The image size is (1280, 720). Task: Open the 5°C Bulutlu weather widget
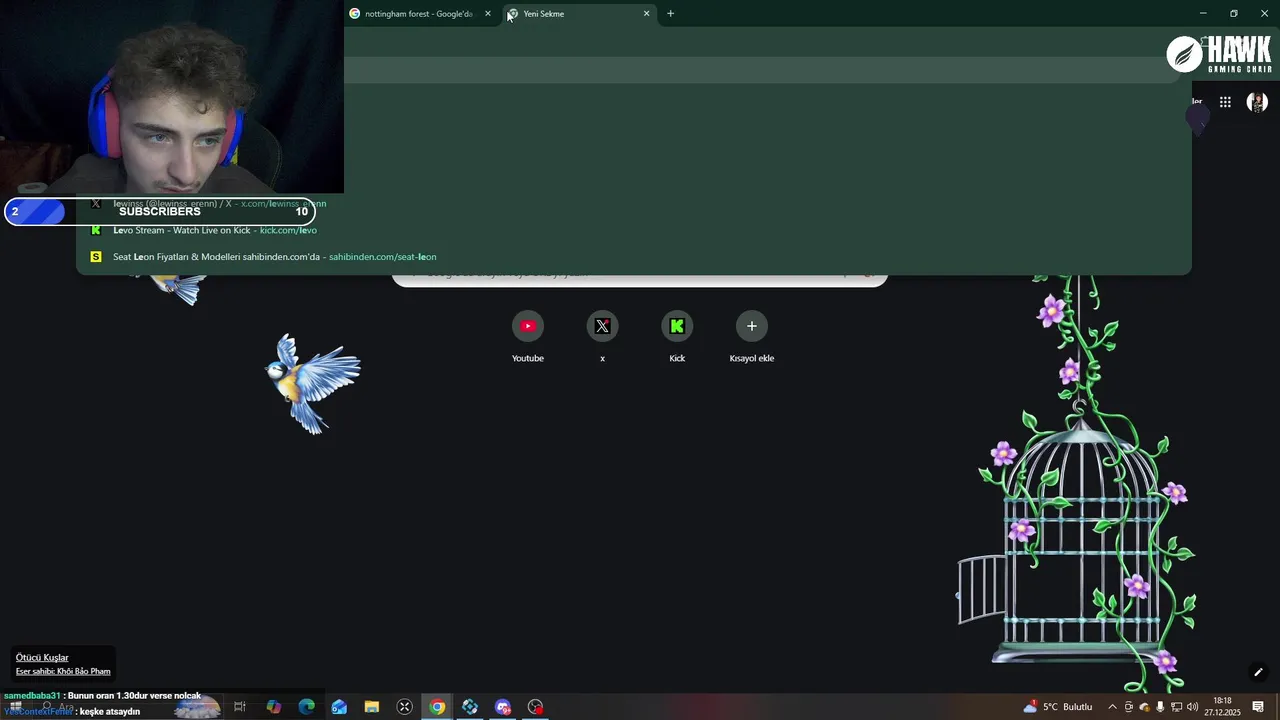pos(1058,707)
